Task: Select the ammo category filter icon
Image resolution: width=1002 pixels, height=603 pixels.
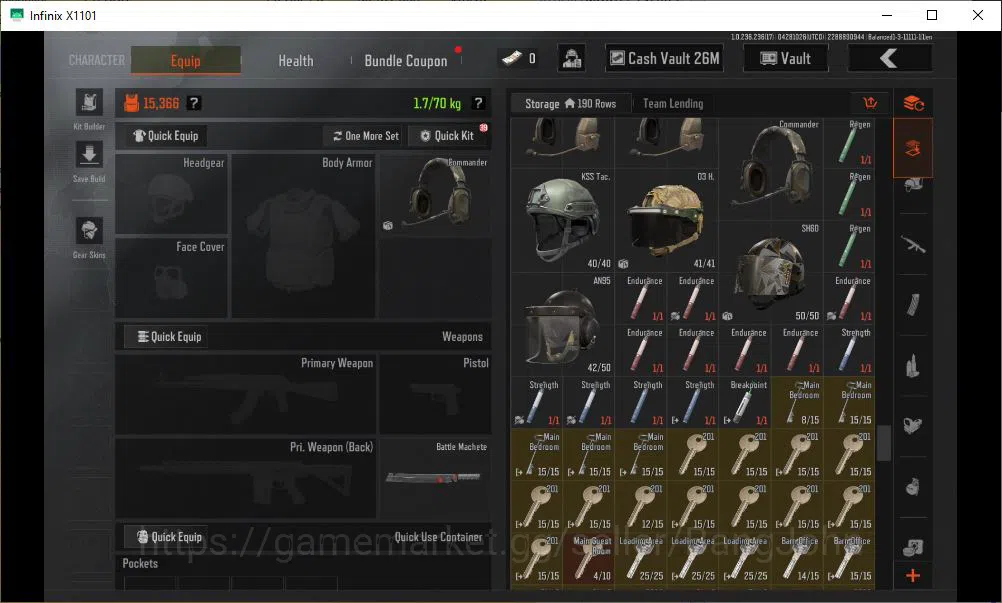Action: (x=913, y=366)
